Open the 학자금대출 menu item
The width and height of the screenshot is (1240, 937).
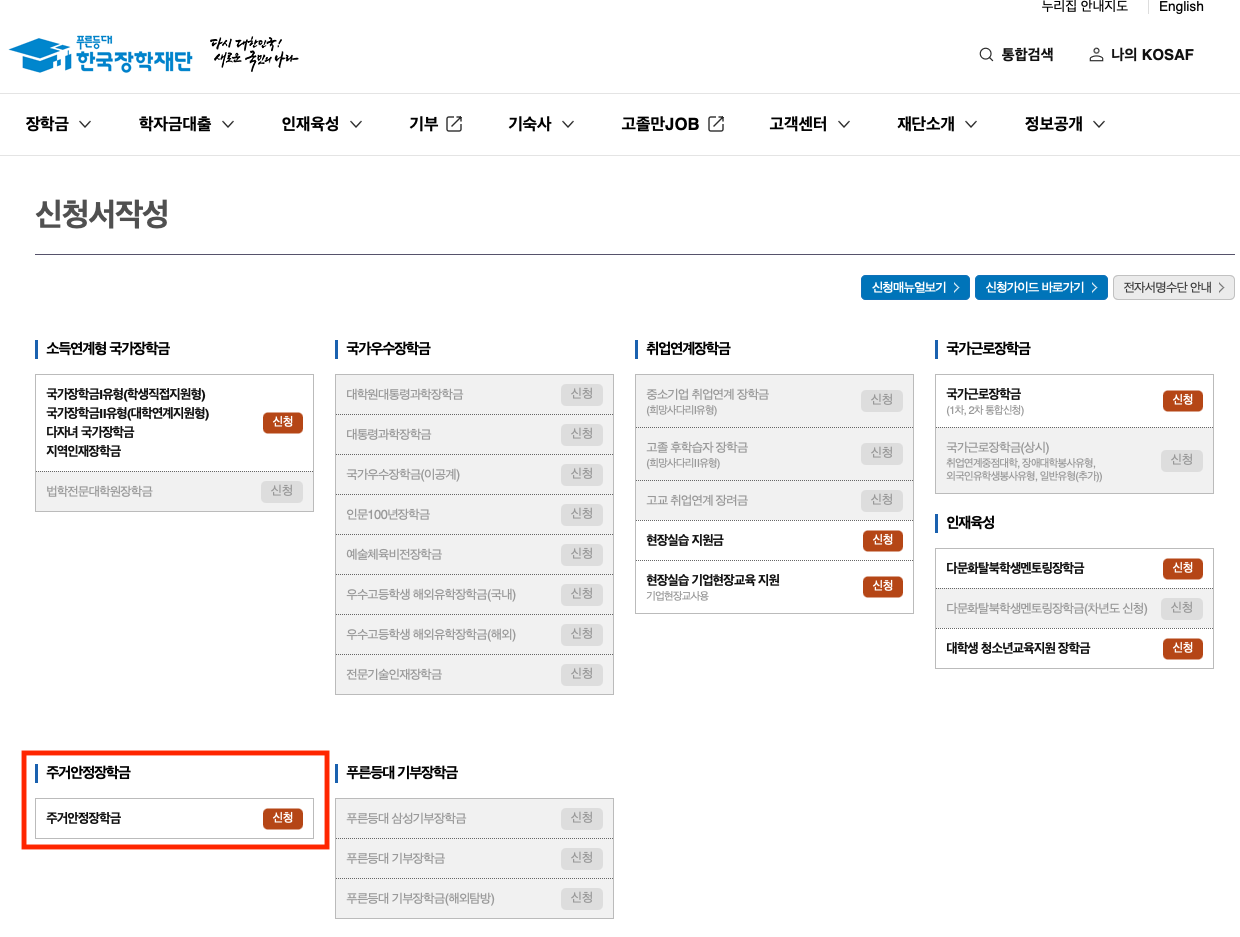pos(175,124)
